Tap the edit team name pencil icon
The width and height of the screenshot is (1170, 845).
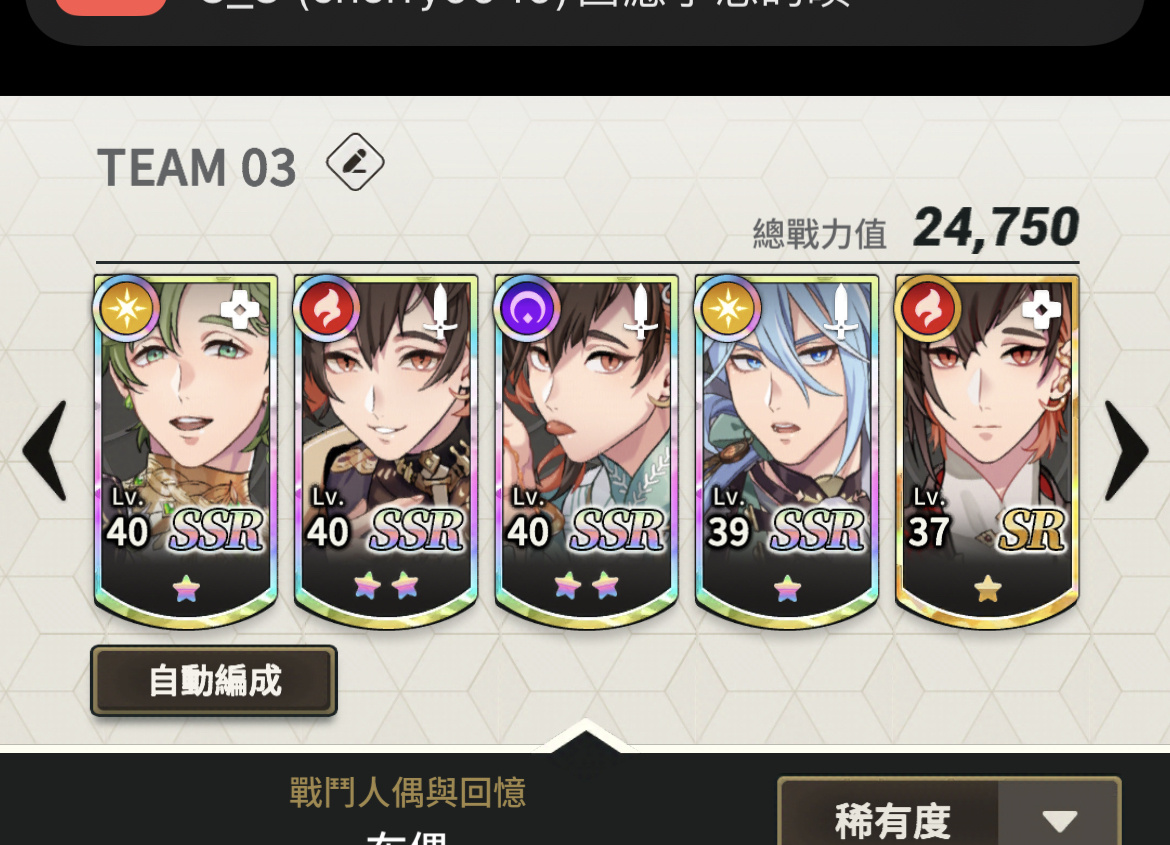(x=355, y=162)
